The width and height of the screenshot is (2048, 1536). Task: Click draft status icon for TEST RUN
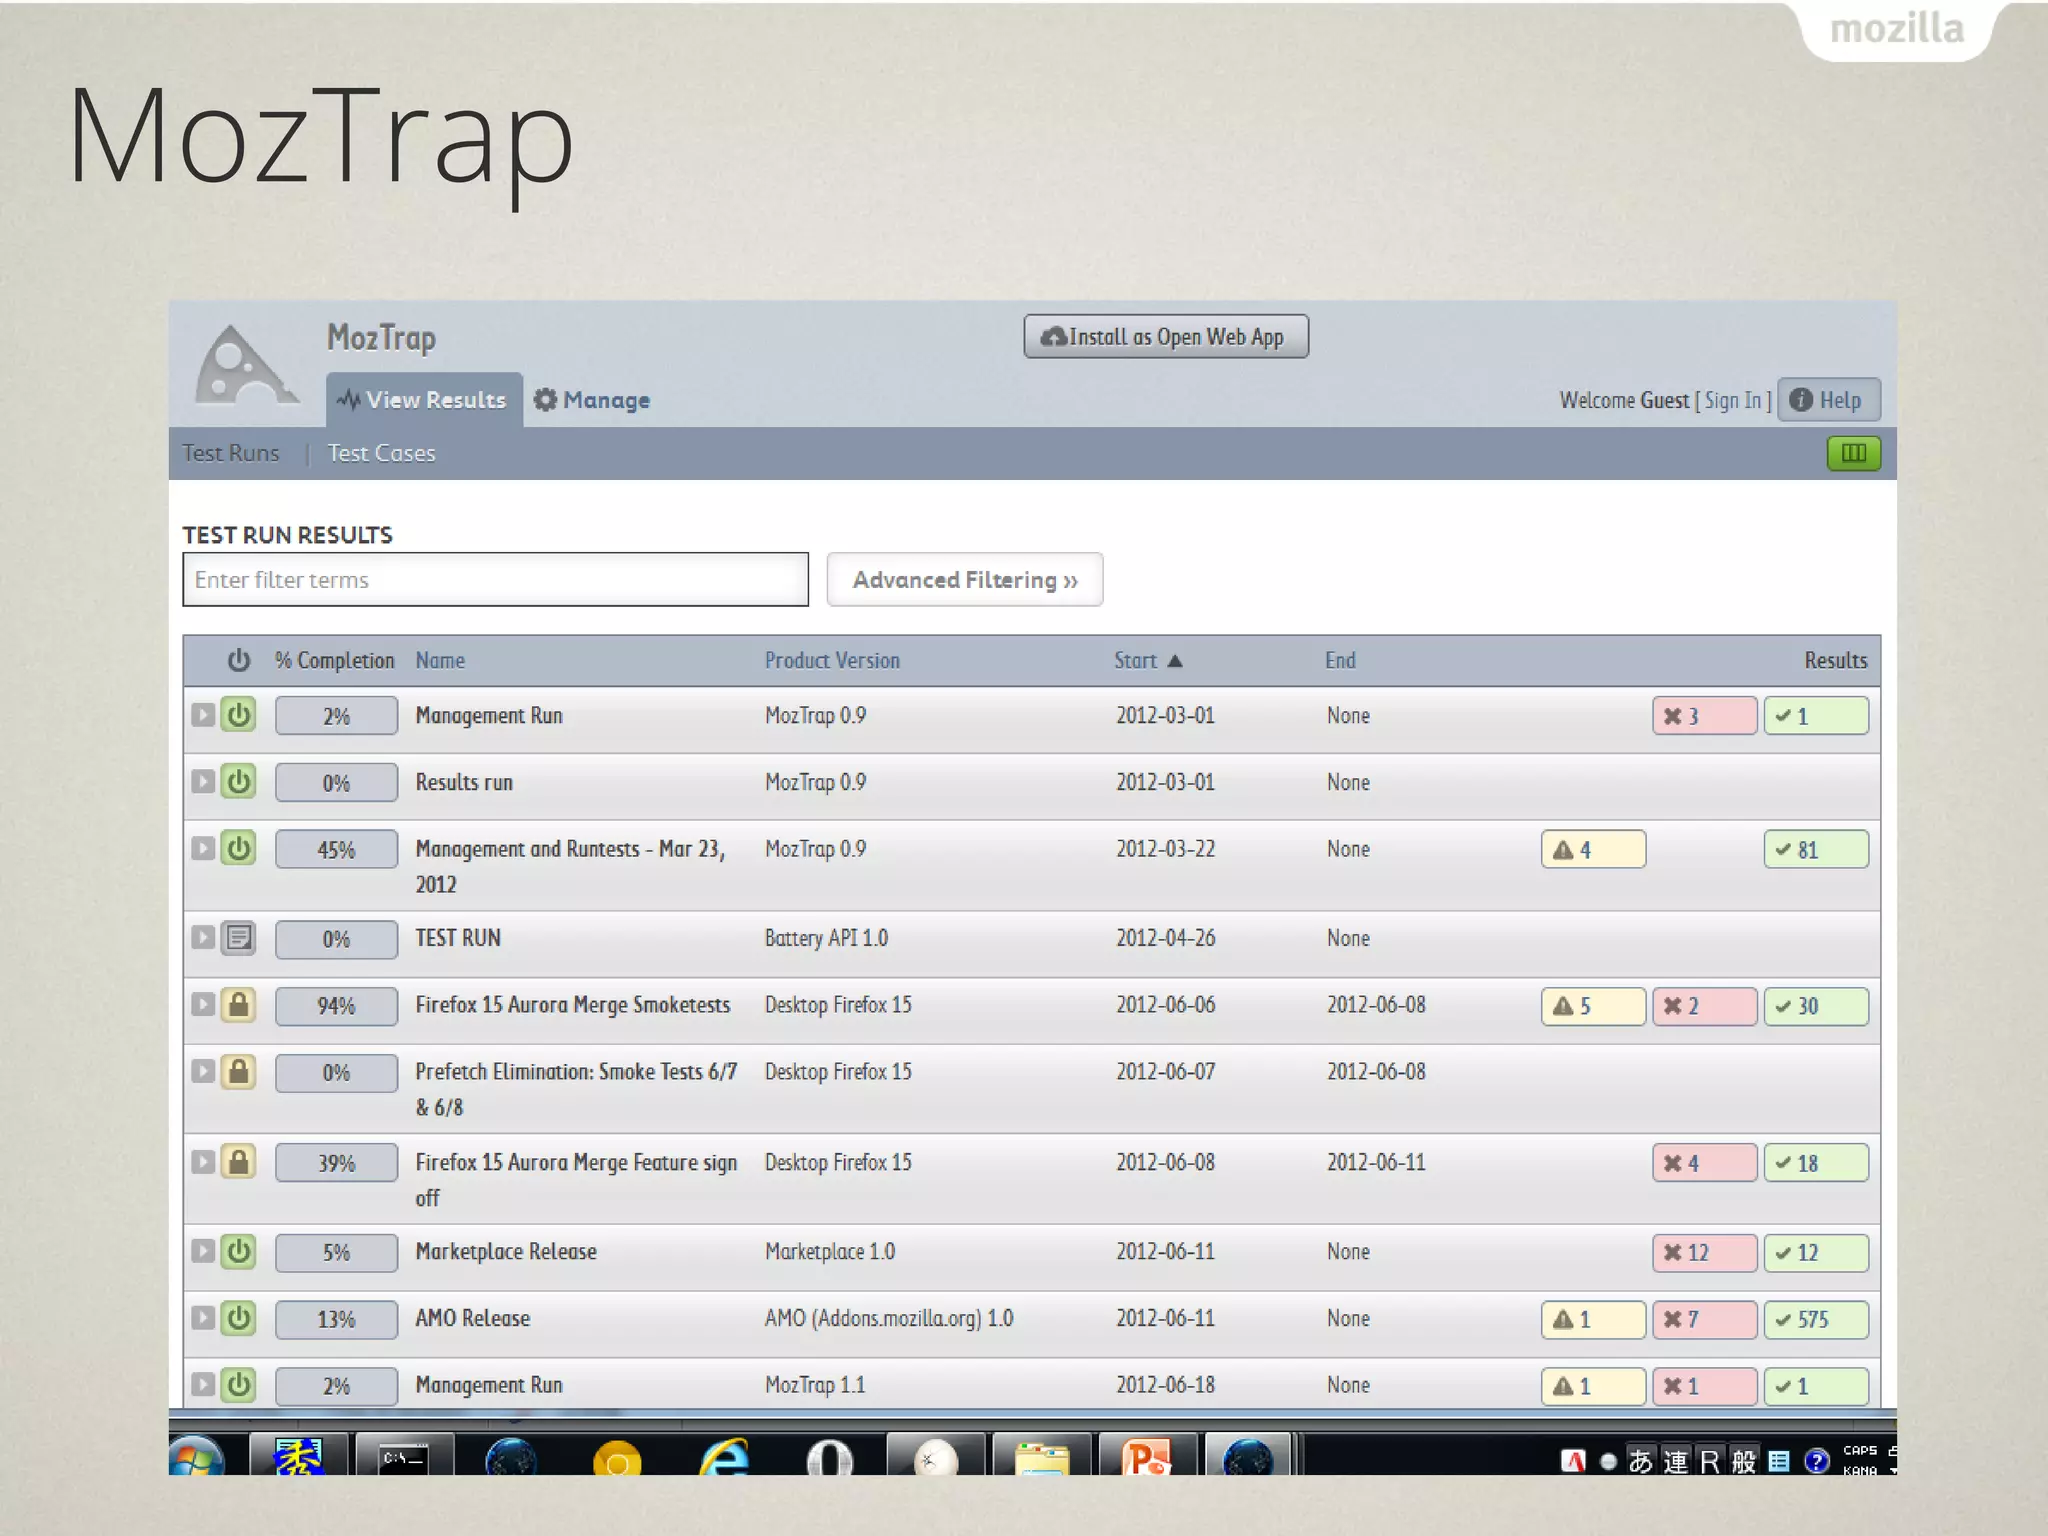pos(238,938)
